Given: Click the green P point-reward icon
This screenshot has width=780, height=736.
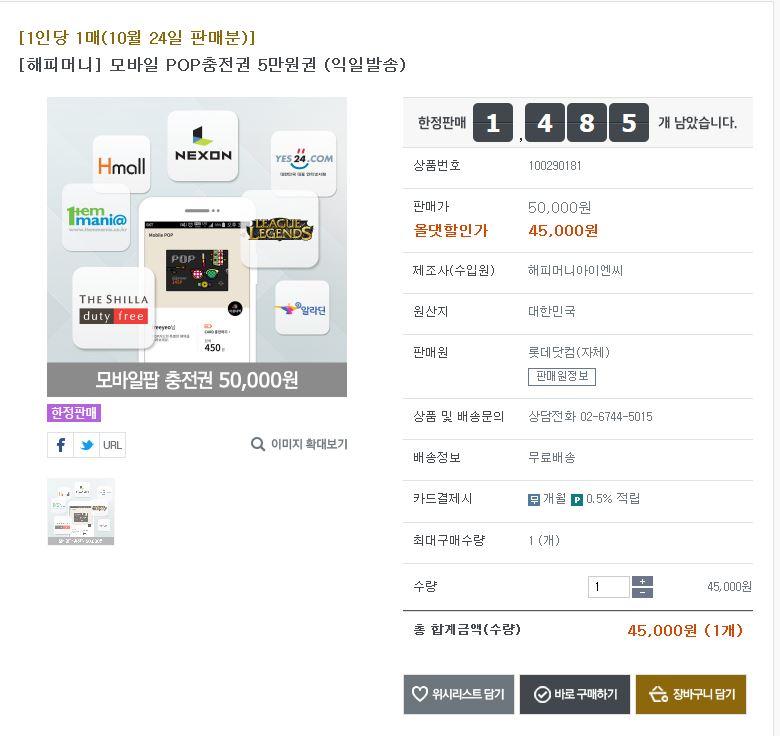Looking at the screenshot, I should click(x=577, y=499).
